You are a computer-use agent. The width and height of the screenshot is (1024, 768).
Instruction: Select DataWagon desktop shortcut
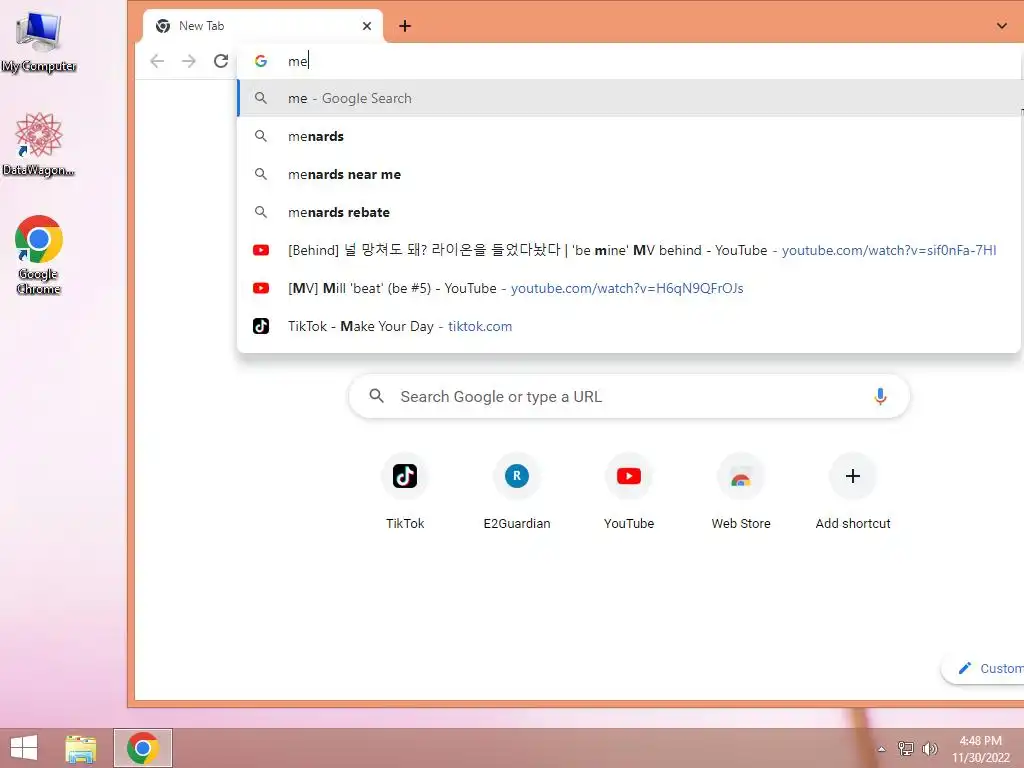point(39,144)
